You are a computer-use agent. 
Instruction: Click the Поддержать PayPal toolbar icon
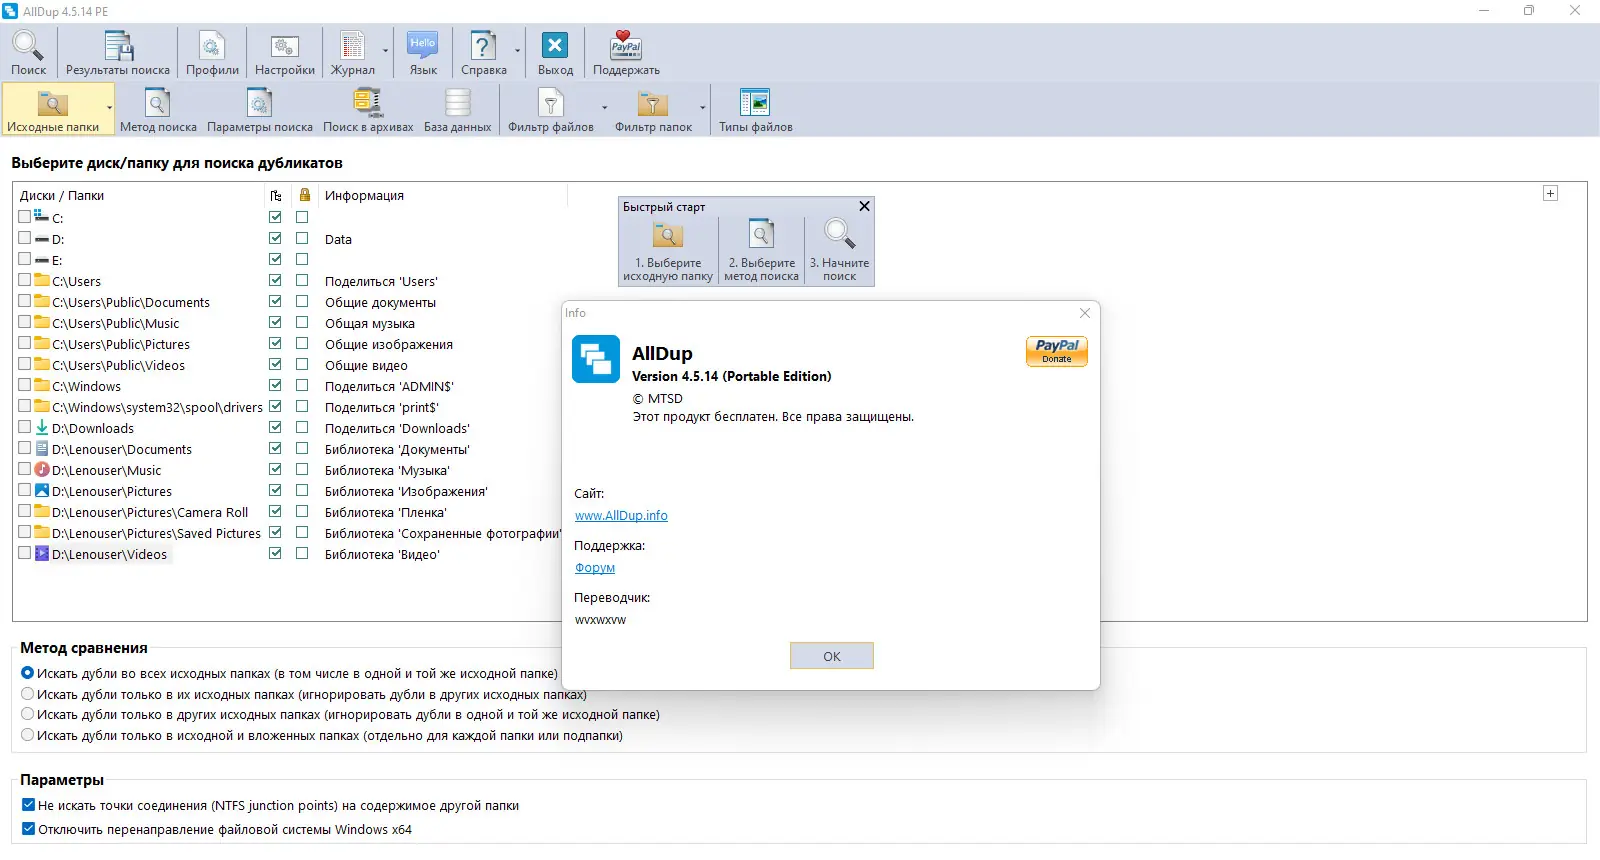[626, 53]
